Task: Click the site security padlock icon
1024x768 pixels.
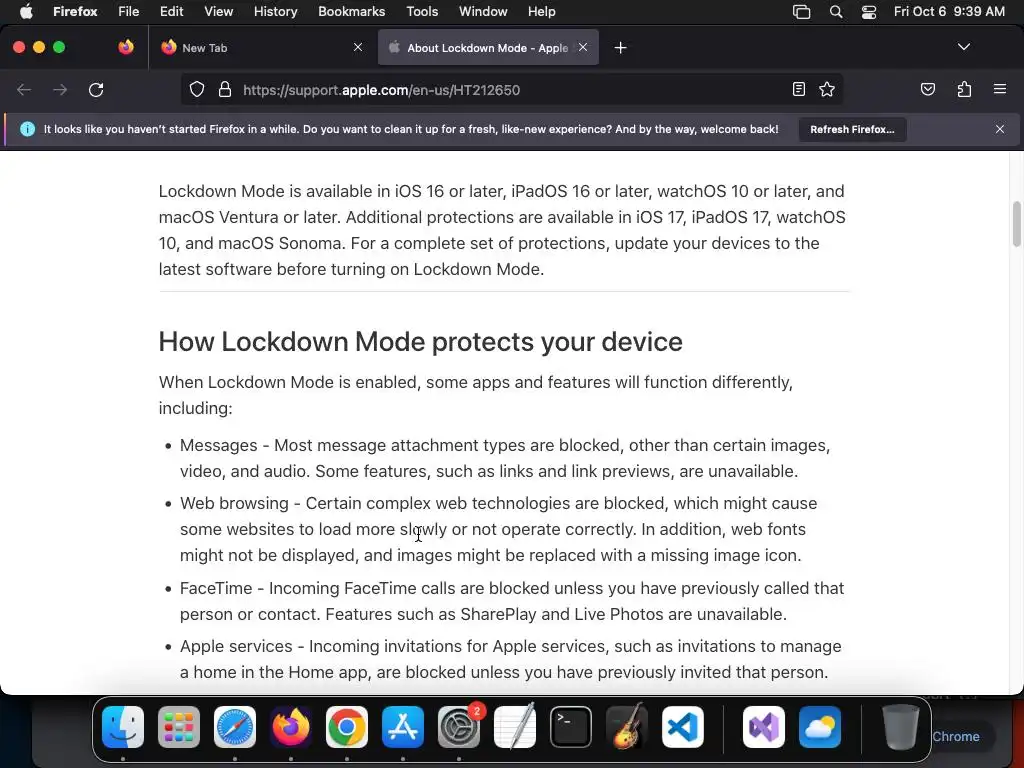Action: coord(225,89)
